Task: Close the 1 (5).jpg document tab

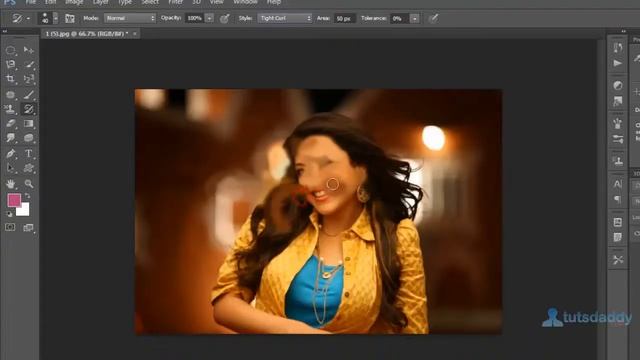Action: [x=135, y=33]
